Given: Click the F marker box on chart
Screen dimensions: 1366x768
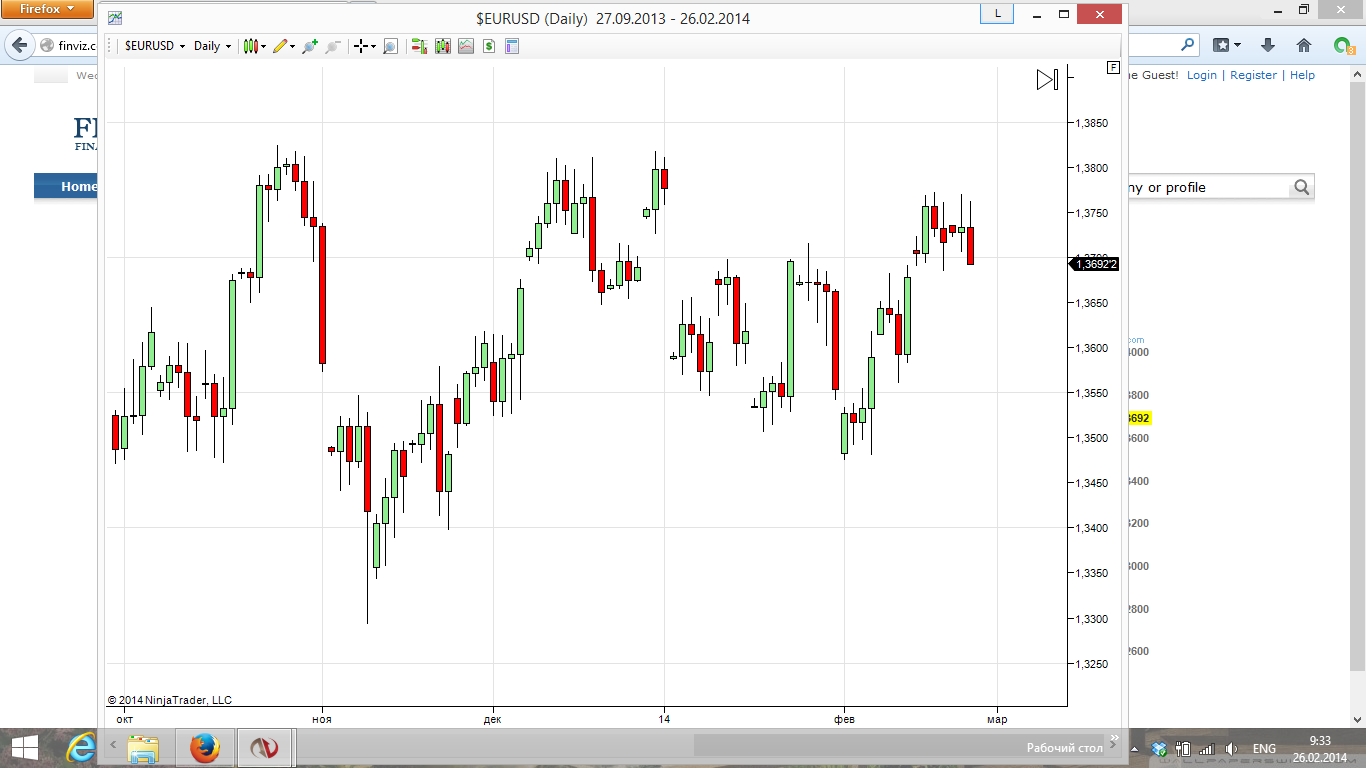Looking at the screenshot, I should click(x=1113, y=67).
